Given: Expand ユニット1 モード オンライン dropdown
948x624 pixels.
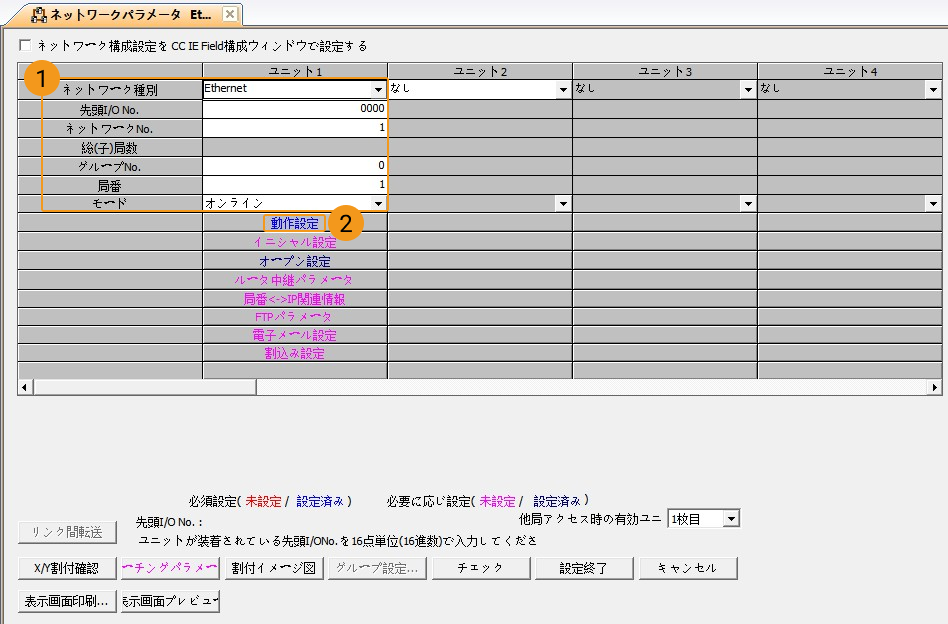Looking at the screenshot, I should click(x=378, y=203).
